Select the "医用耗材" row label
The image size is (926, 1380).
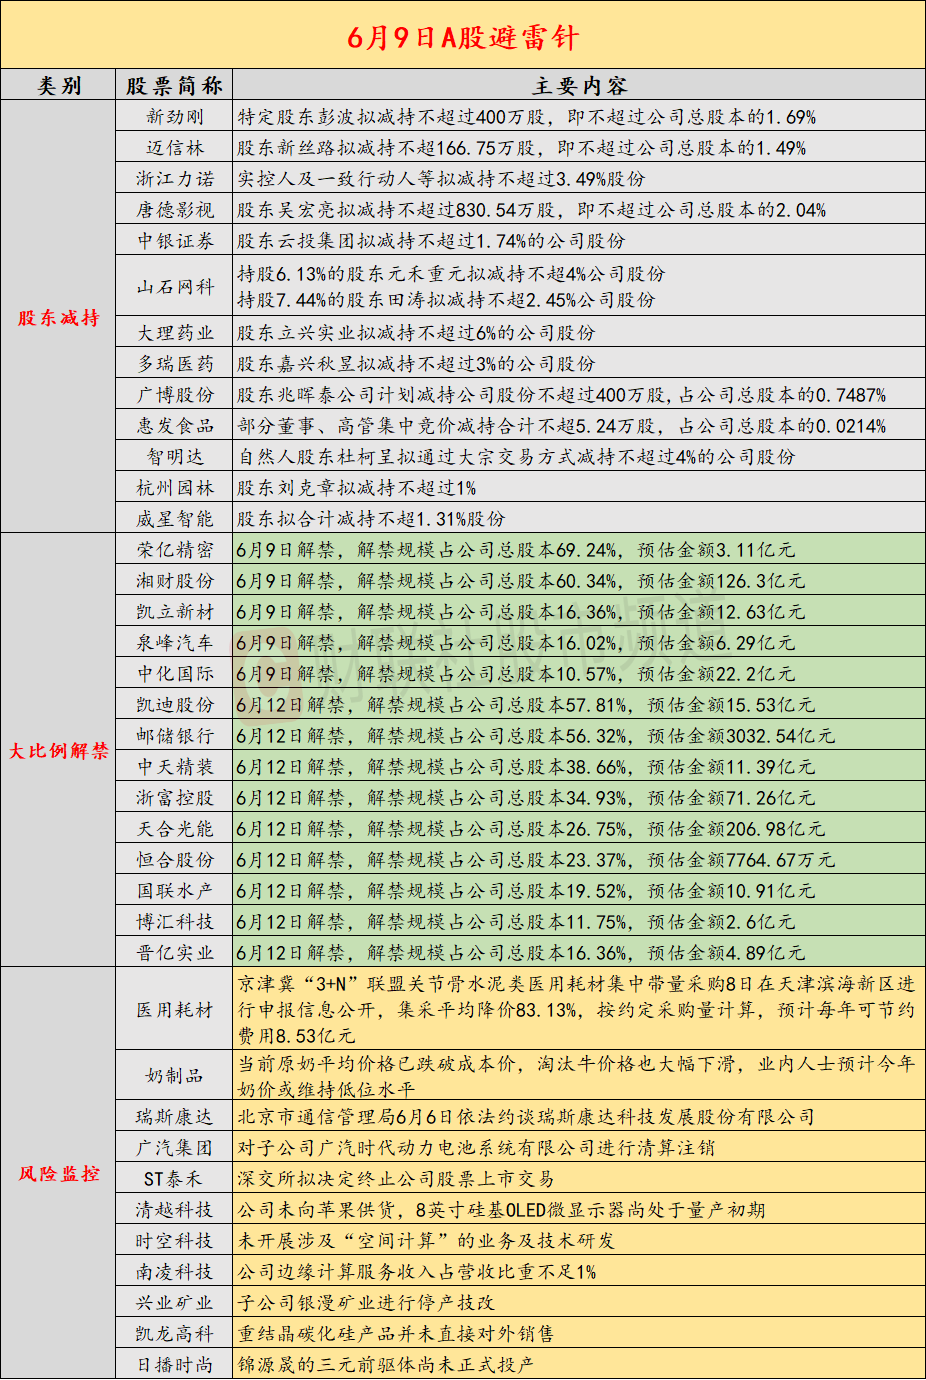tap(175, 1010)
